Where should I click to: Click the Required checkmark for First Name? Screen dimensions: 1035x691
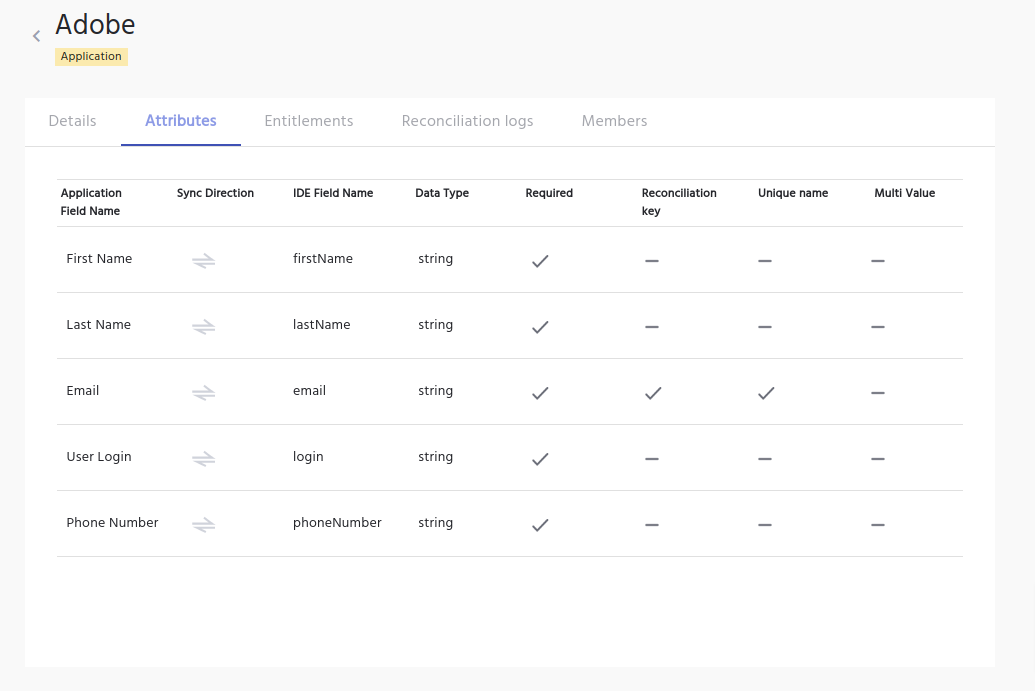tap(540, 260)
